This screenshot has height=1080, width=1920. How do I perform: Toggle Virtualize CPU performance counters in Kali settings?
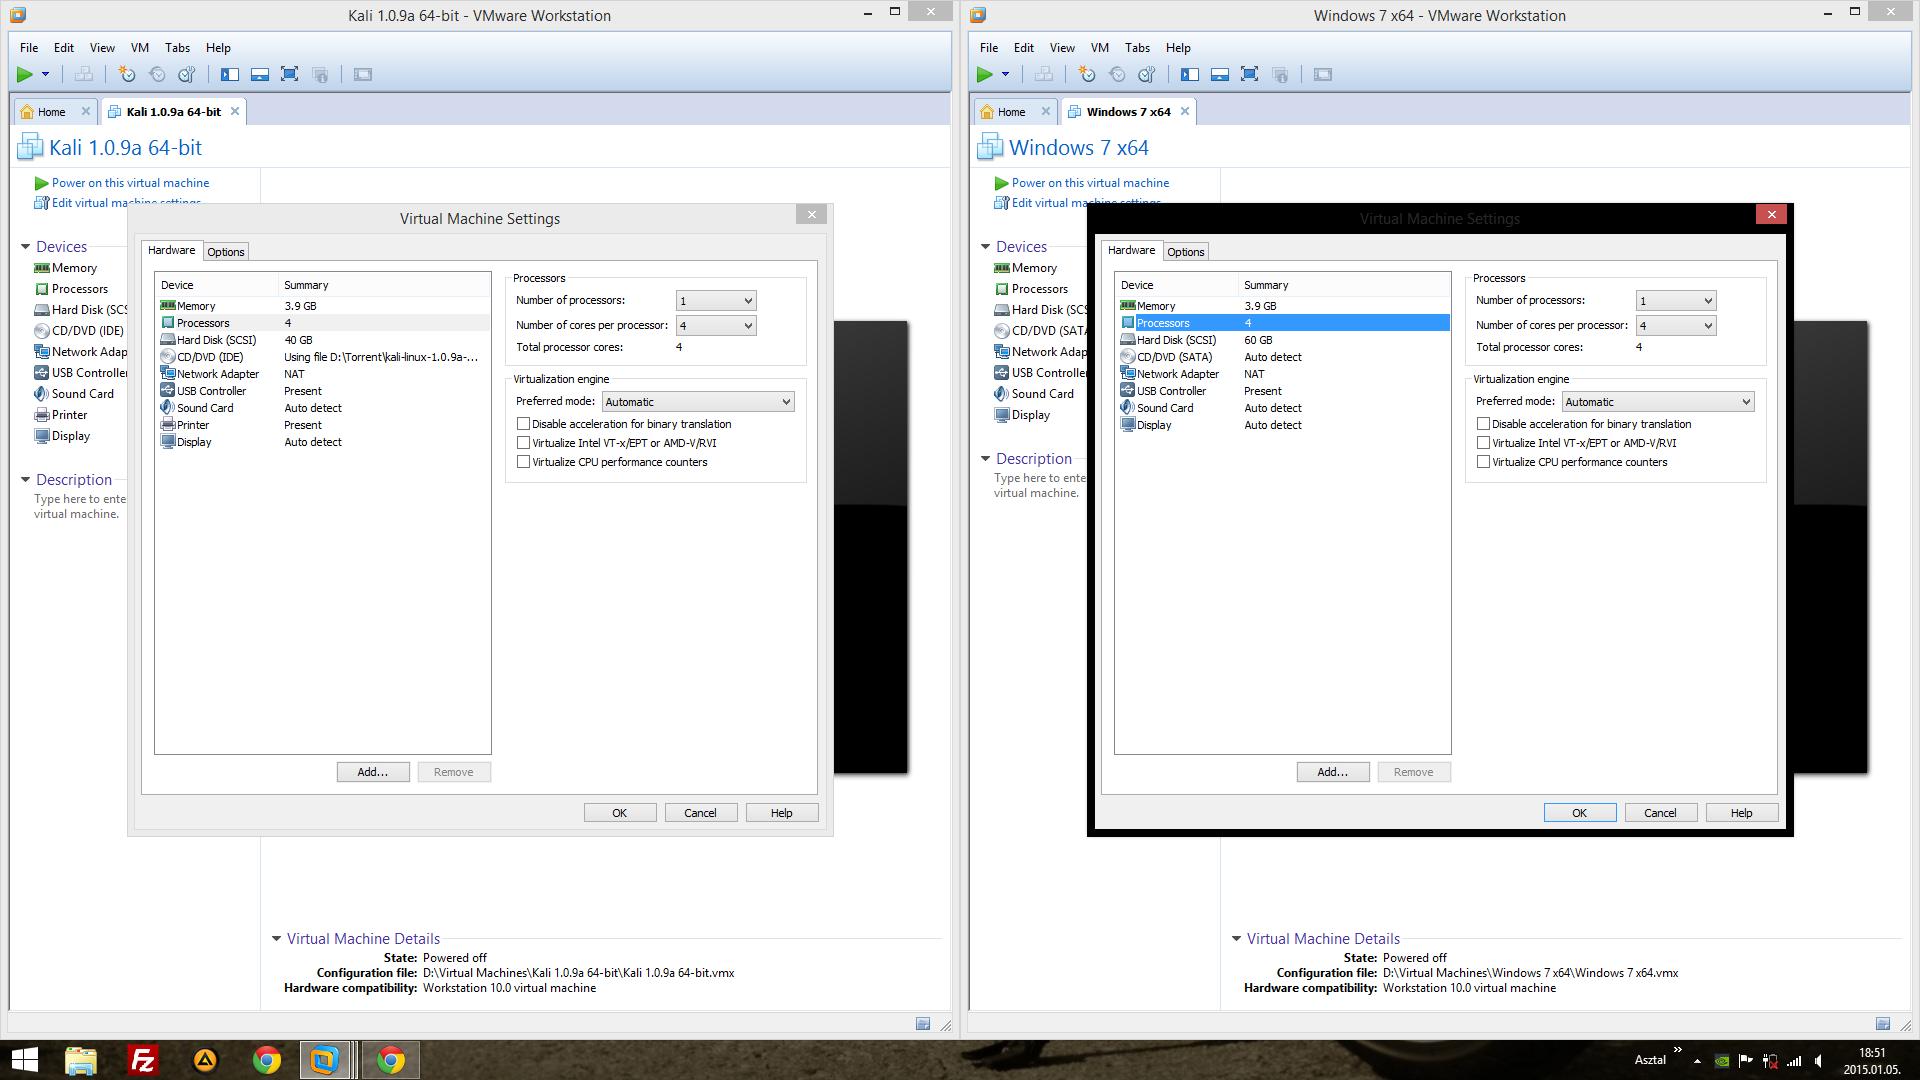pos(523,462)
